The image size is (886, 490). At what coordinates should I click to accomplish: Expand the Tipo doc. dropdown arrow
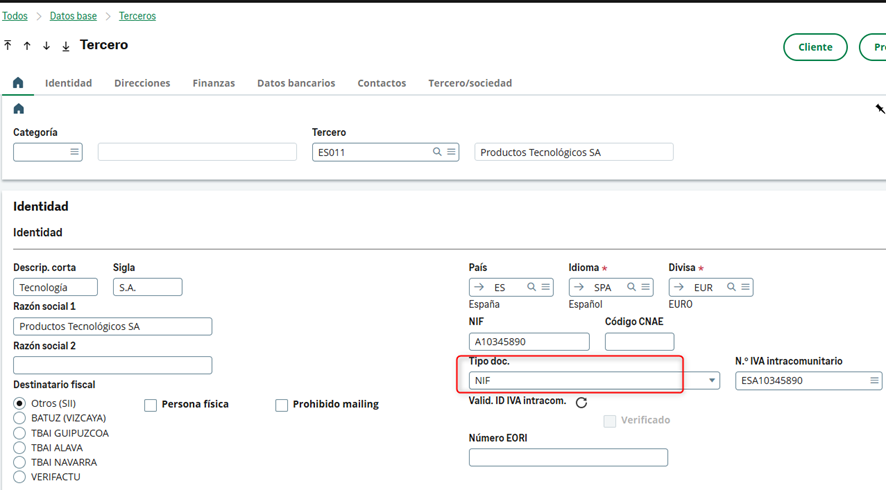tap(712, 380)
